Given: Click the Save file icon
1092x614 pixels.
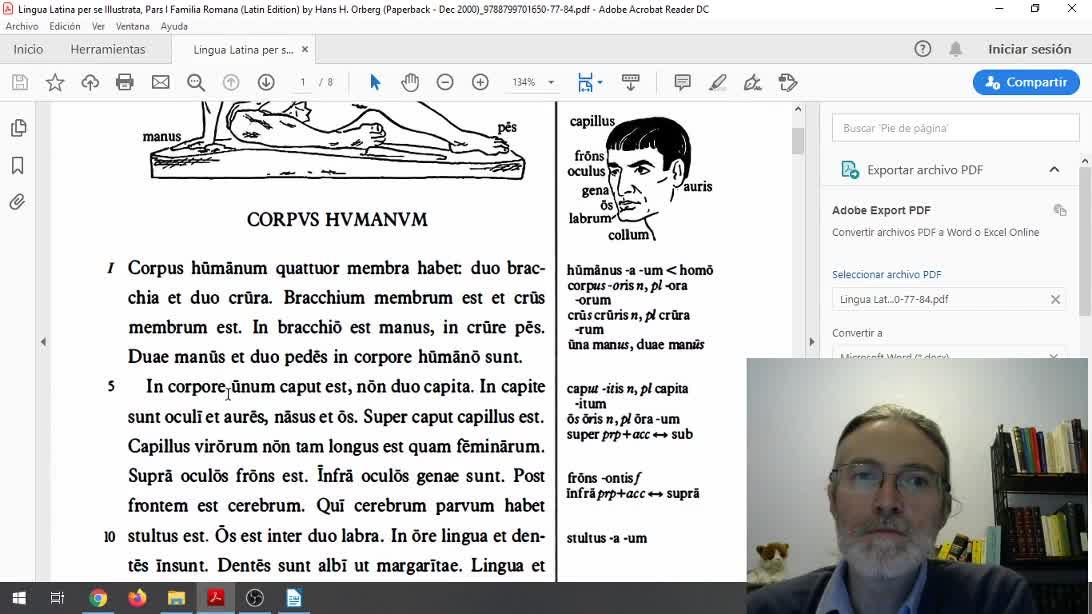Looking at the screenshot, I should point(20,82).
